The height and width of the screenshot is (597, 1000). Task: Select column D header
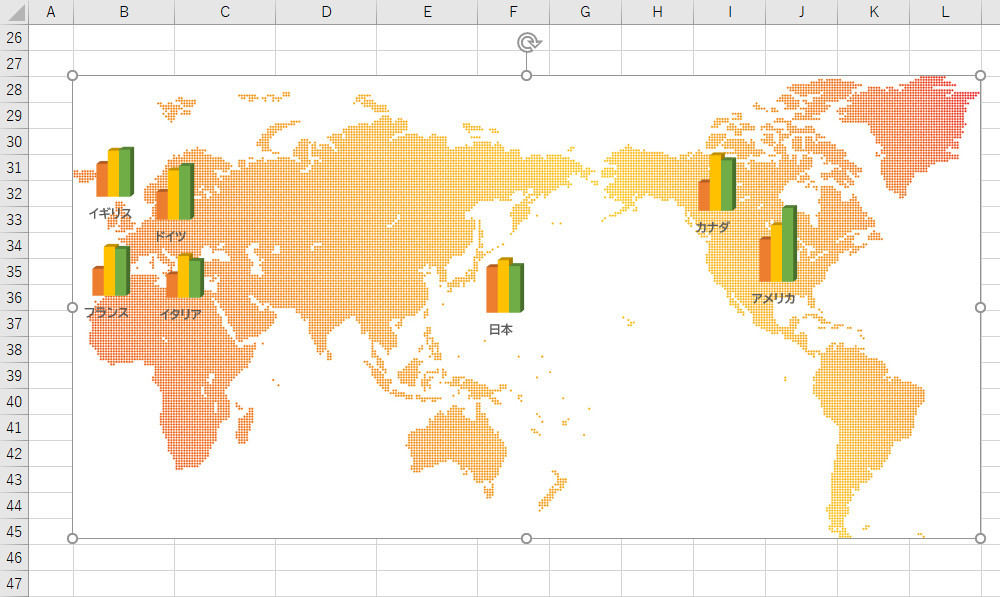coord(326,12)
